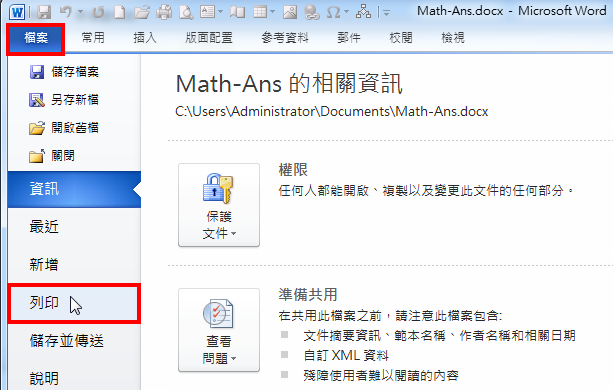613x390 pixels.
Task: Click the Save icon in Quick Access Toolbar
Action: tap(44, 13)
